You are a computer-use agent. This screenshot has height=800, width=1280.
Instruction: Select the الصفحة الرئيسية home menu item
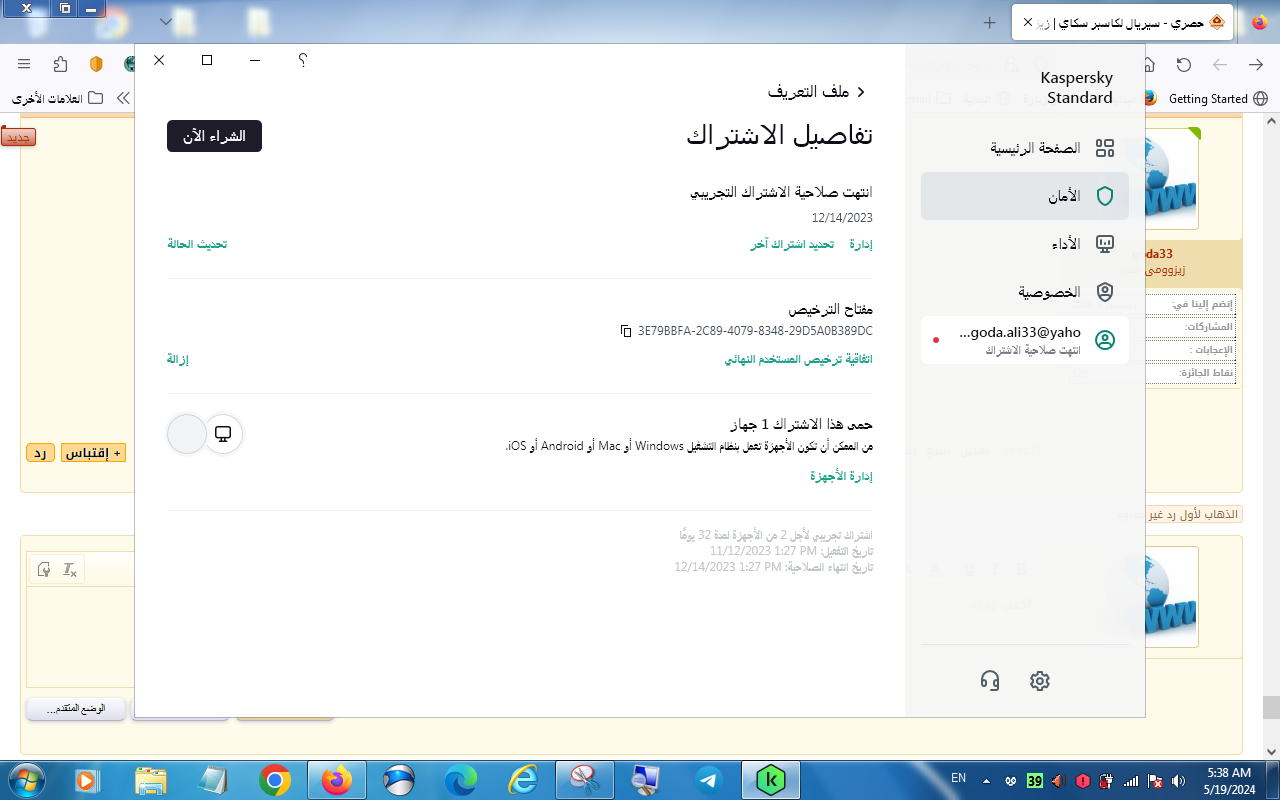coord(1025,148)
